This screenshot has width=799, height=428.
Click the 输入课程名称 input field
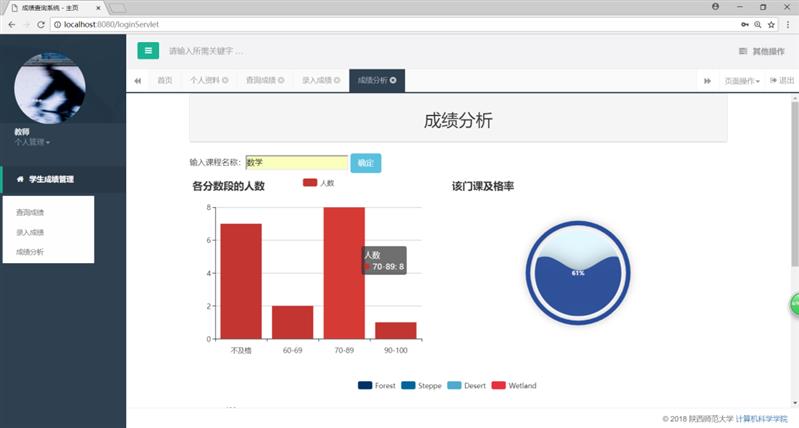297,163
